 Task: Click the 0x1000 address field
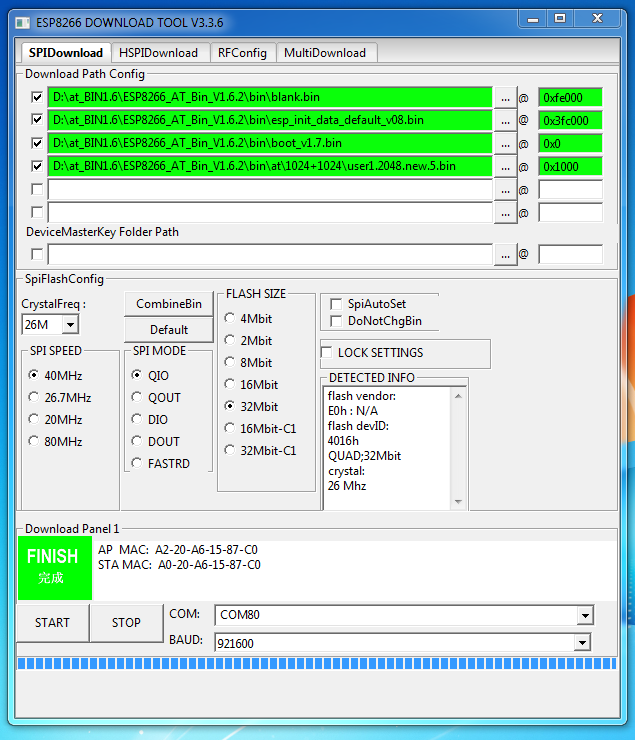click(570, 167)
